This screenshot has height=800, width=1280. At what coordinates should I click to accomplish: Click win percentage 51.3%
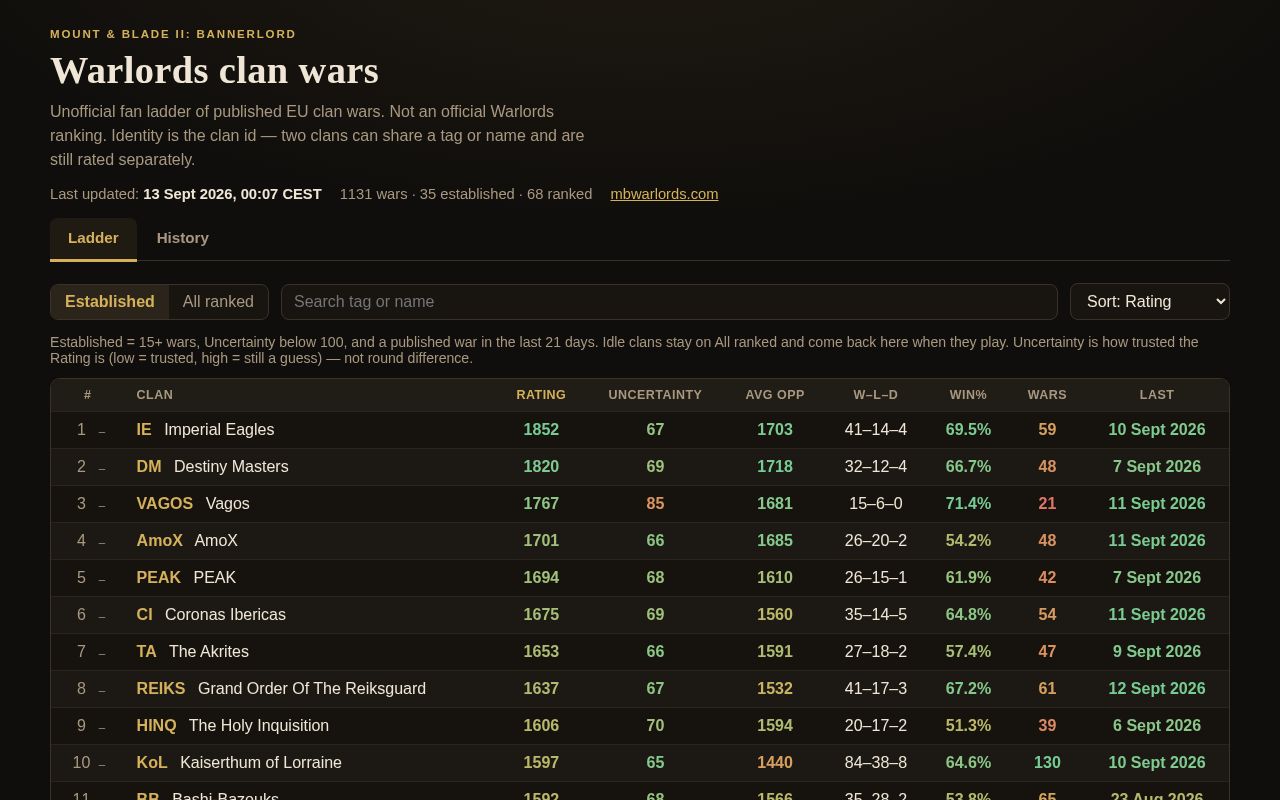[x=968, y=726]
